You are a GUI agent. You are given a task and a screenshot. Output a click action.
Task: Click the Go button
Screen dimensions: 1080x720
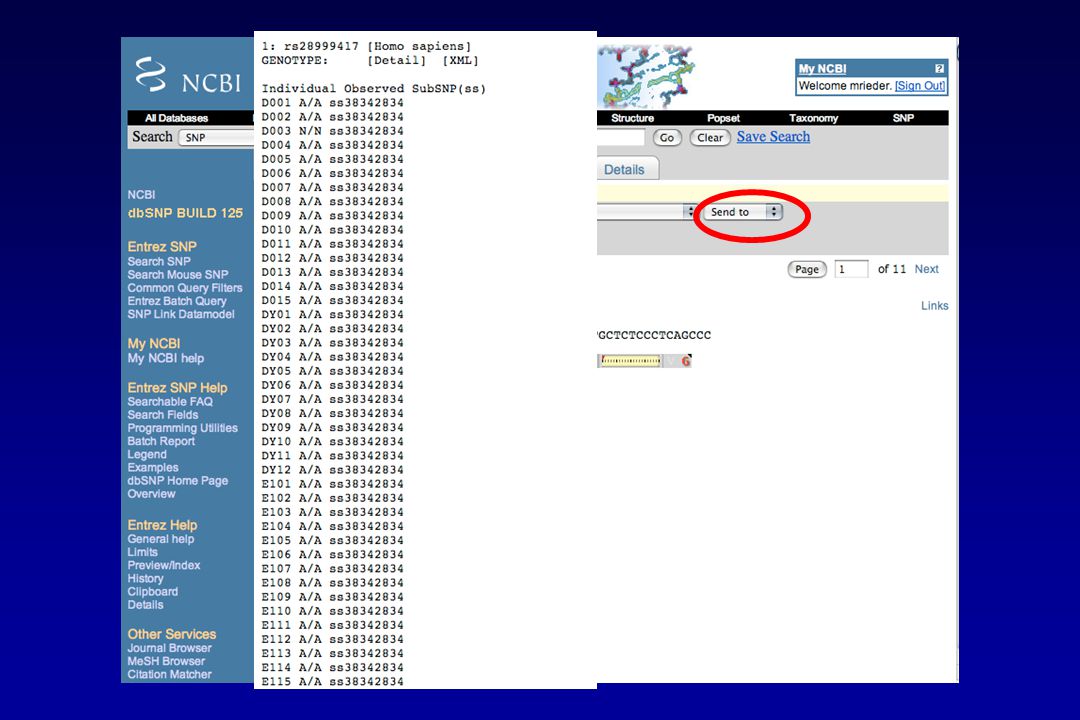click(667, 138)
